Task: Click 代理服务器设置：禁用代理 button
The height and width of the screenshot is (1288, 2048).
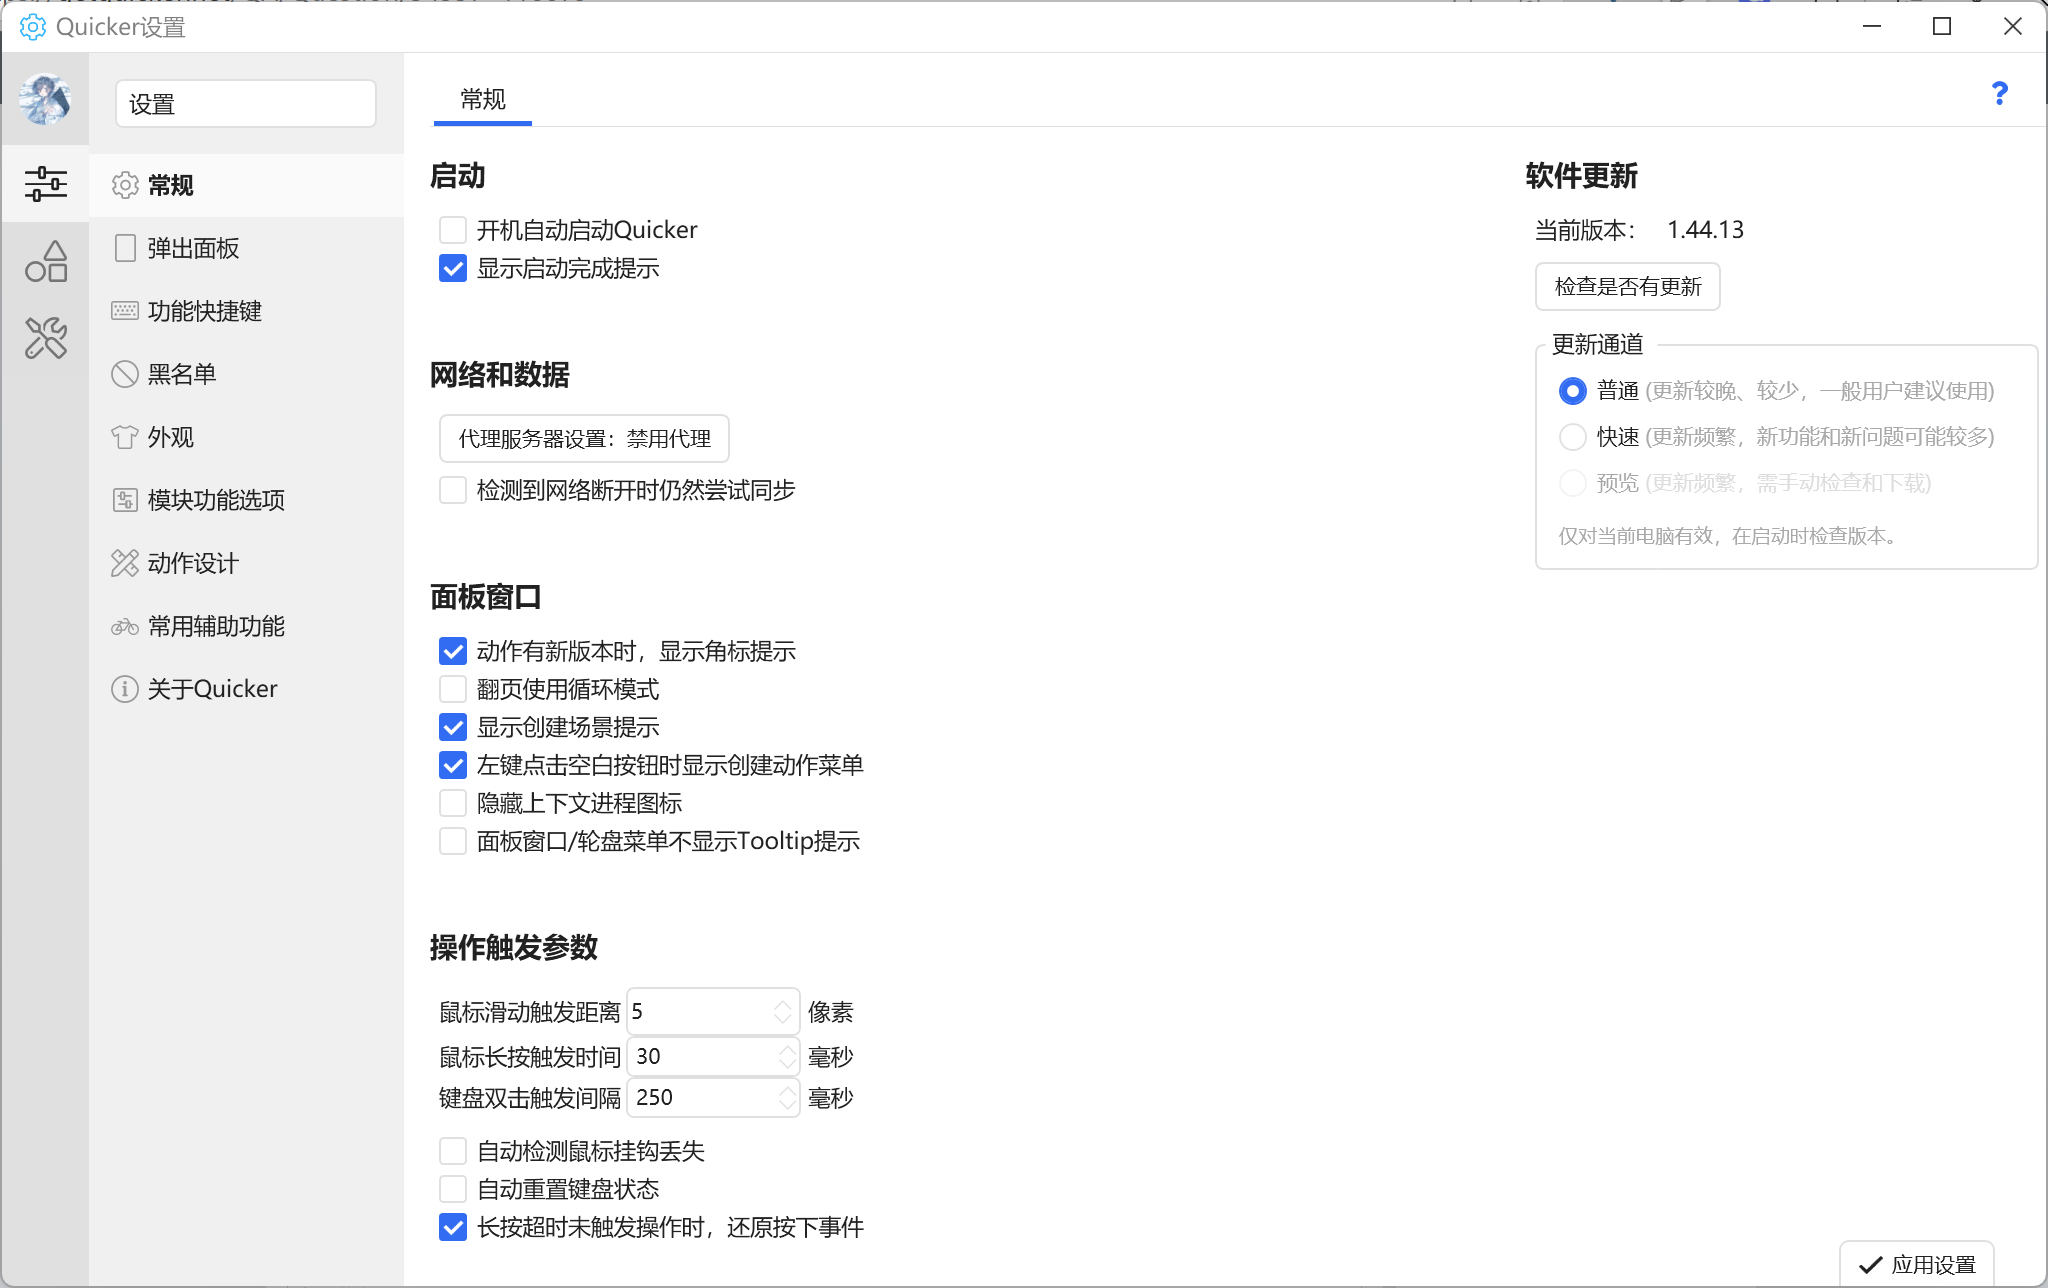Action: point(584,439)
